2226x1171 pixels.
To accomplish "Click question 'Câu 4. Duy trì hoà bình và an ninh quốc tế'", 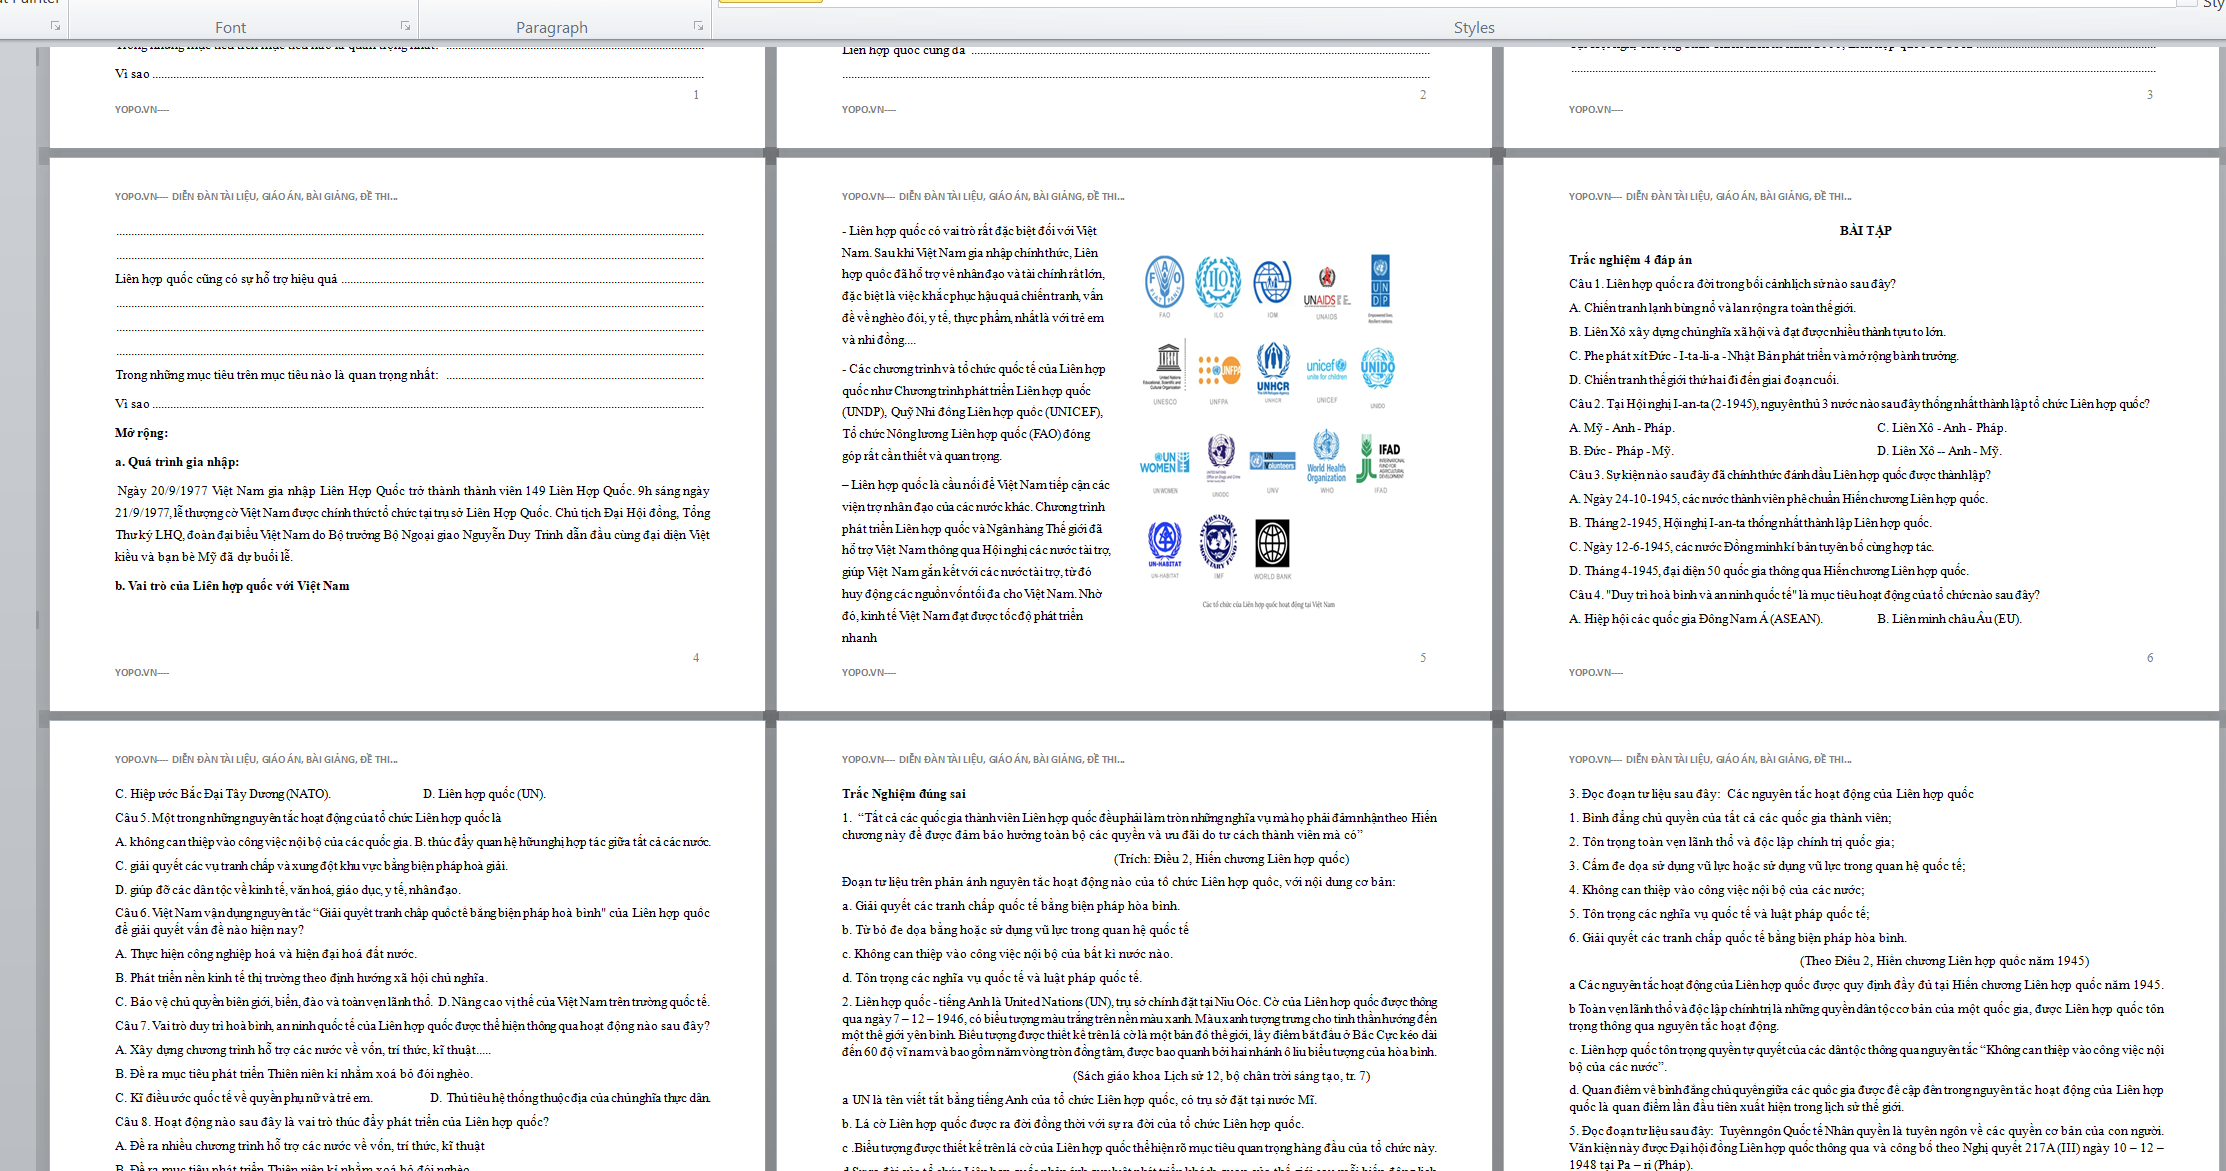I will click(1804, 595).
